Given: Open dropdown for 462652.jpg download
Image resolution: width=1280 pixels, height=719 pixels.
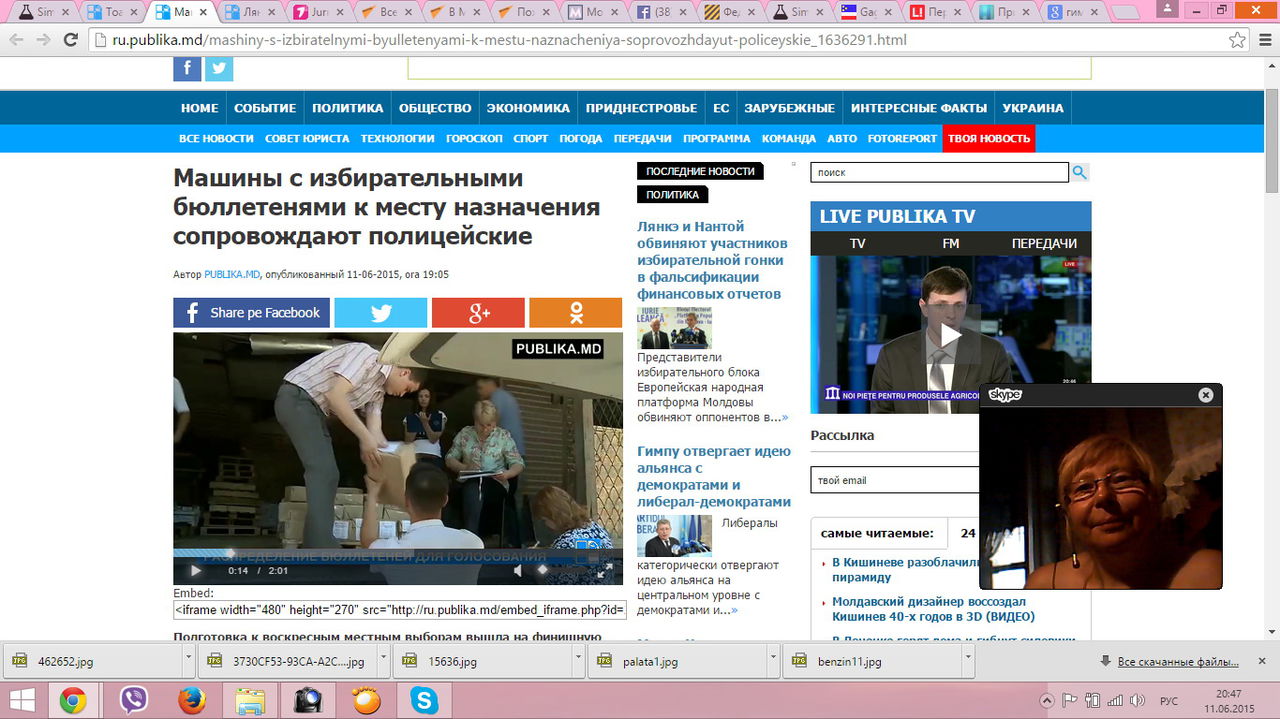Looking at the screenshot, I should point(188,661).
